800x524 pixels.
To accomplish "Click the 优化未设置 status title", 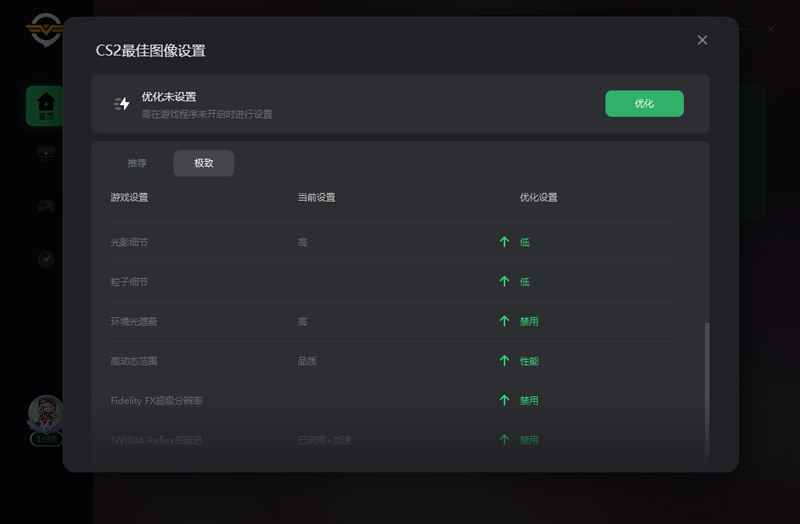I will (169, 96).
